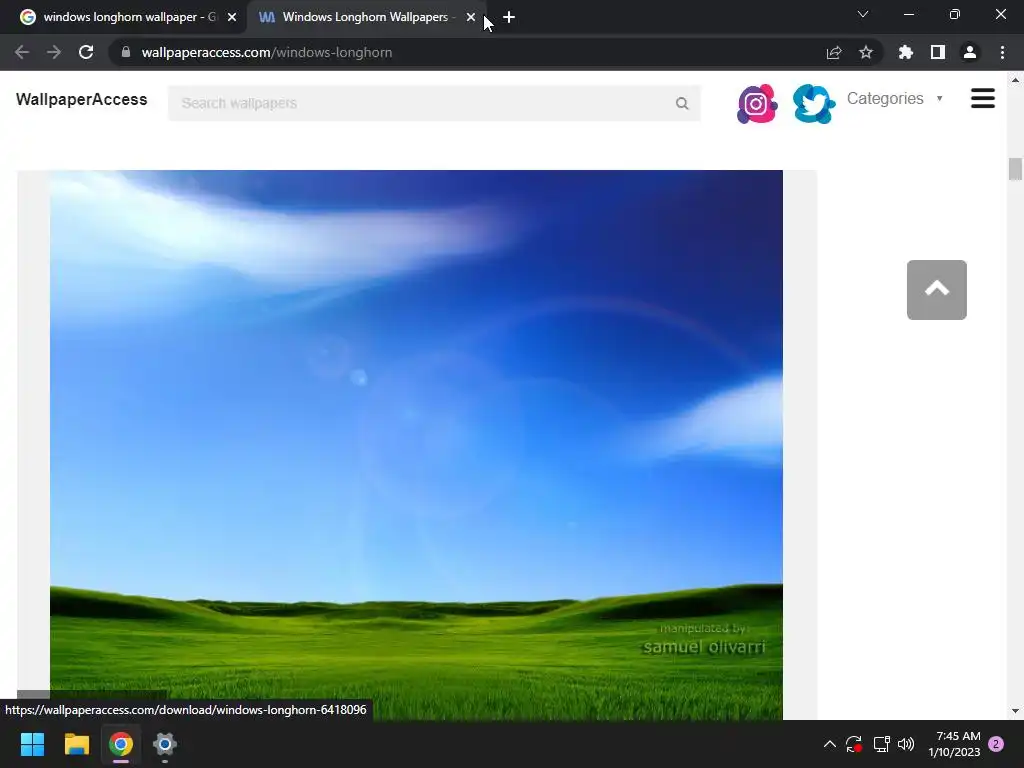Open the Longhorn green field wallpaper
Viewport: 1024px width, 768px height.
[x=416, y=445]
